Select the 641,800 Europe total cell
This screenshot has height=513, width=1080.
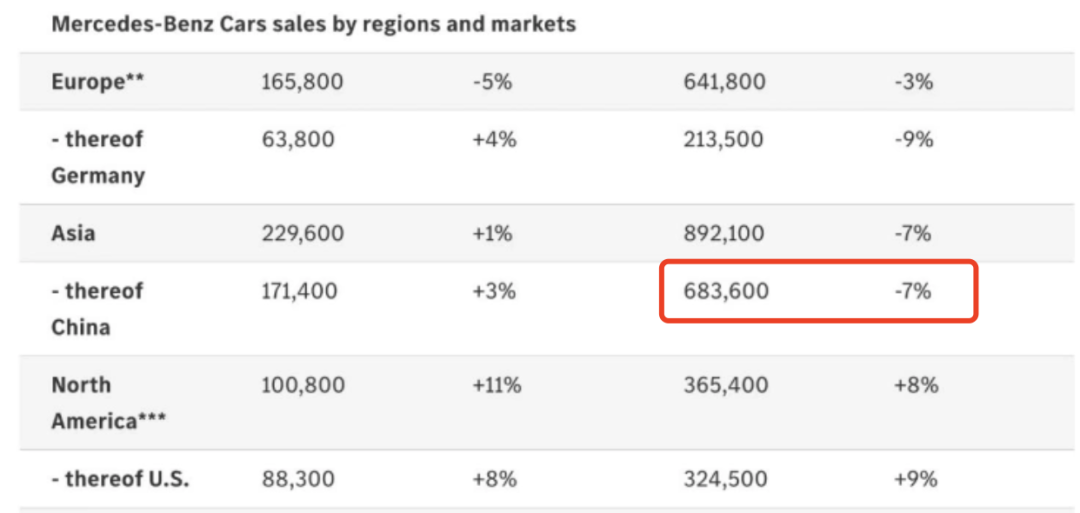724,82
